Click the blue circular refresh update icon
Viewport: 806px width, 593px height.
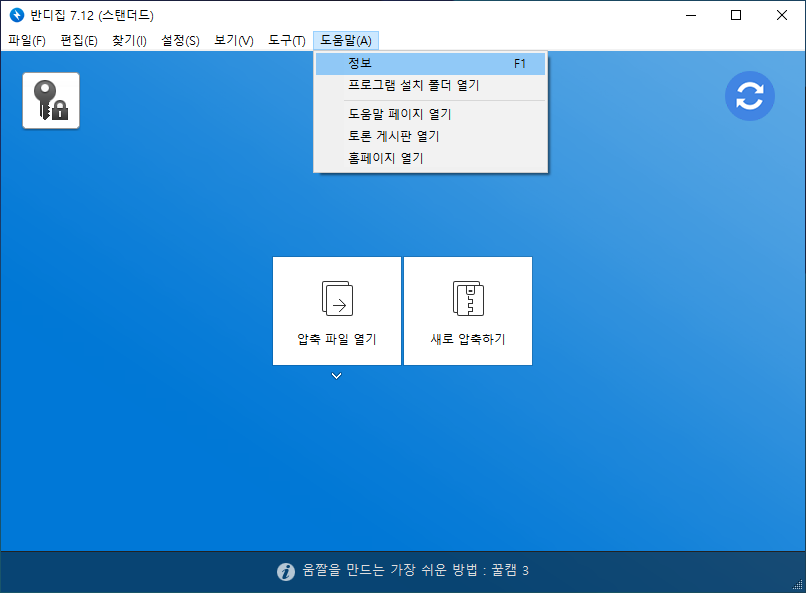tap(749, 96)
